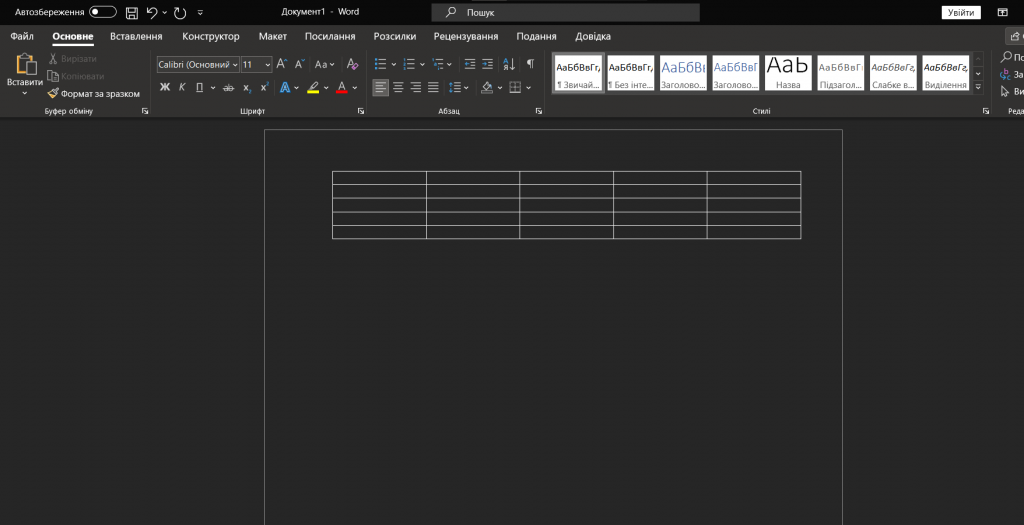Open ribbon display options icon
The height and width of the screenshot is (525, 1024).
[1002, 12]
